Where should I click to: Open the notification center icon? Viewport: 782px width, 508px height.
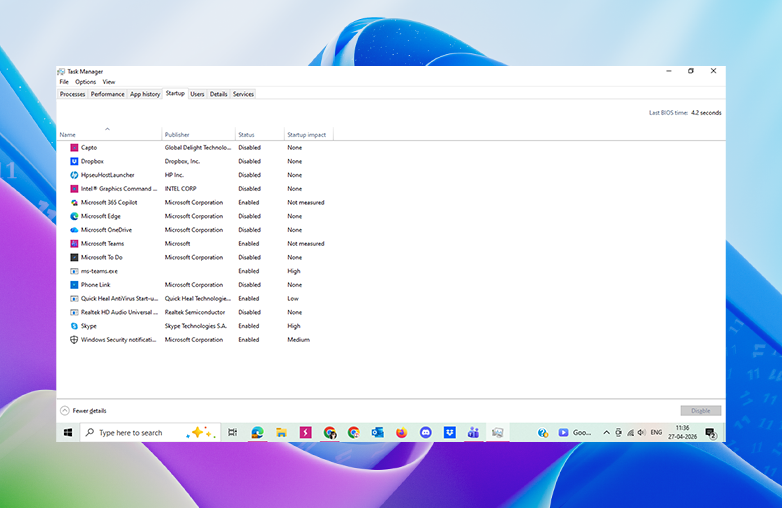pos(711,433)
